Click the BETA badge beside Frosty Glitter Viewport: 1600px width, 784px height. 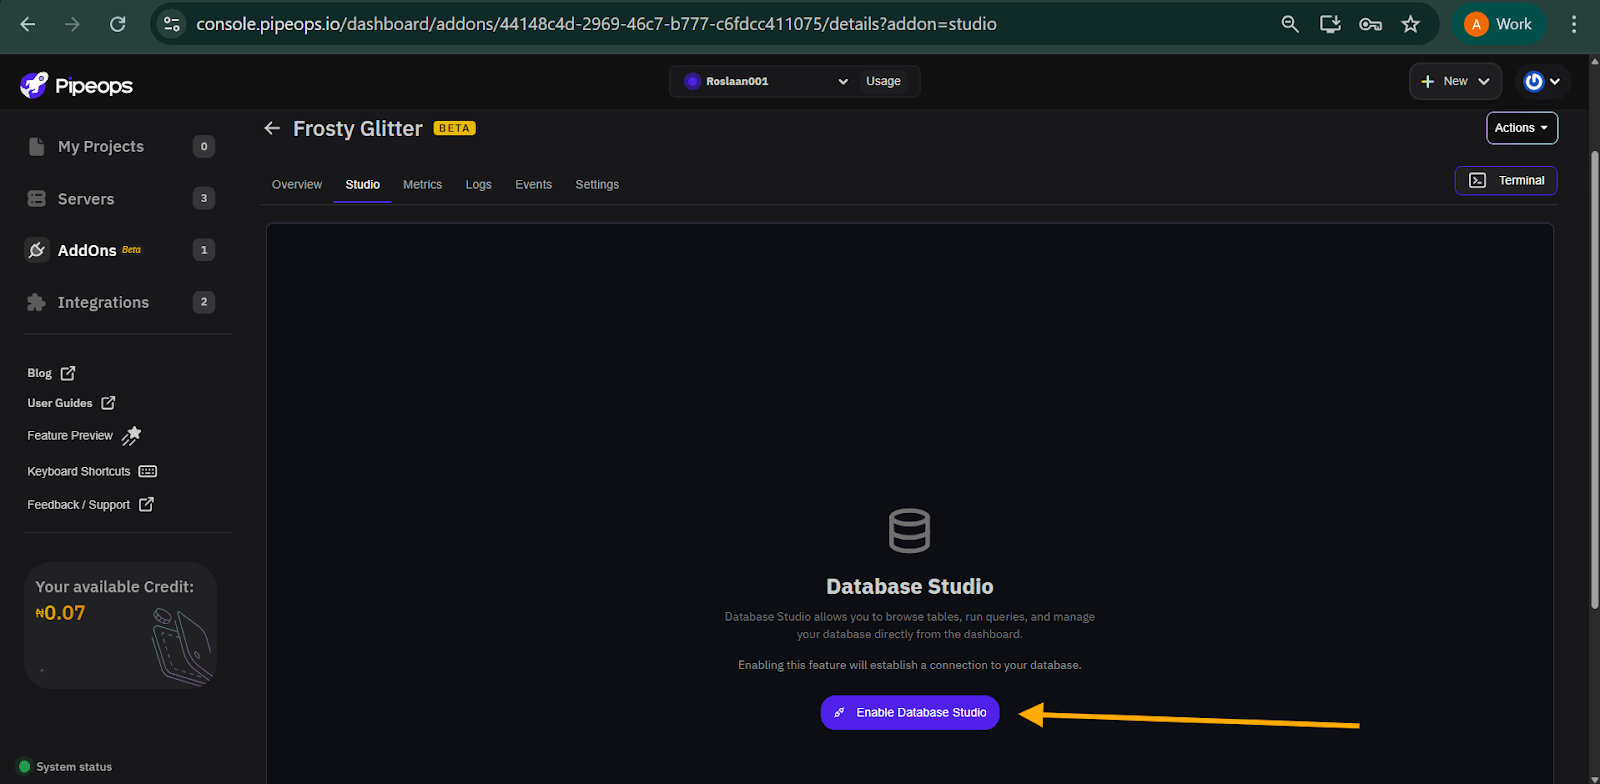454,128
